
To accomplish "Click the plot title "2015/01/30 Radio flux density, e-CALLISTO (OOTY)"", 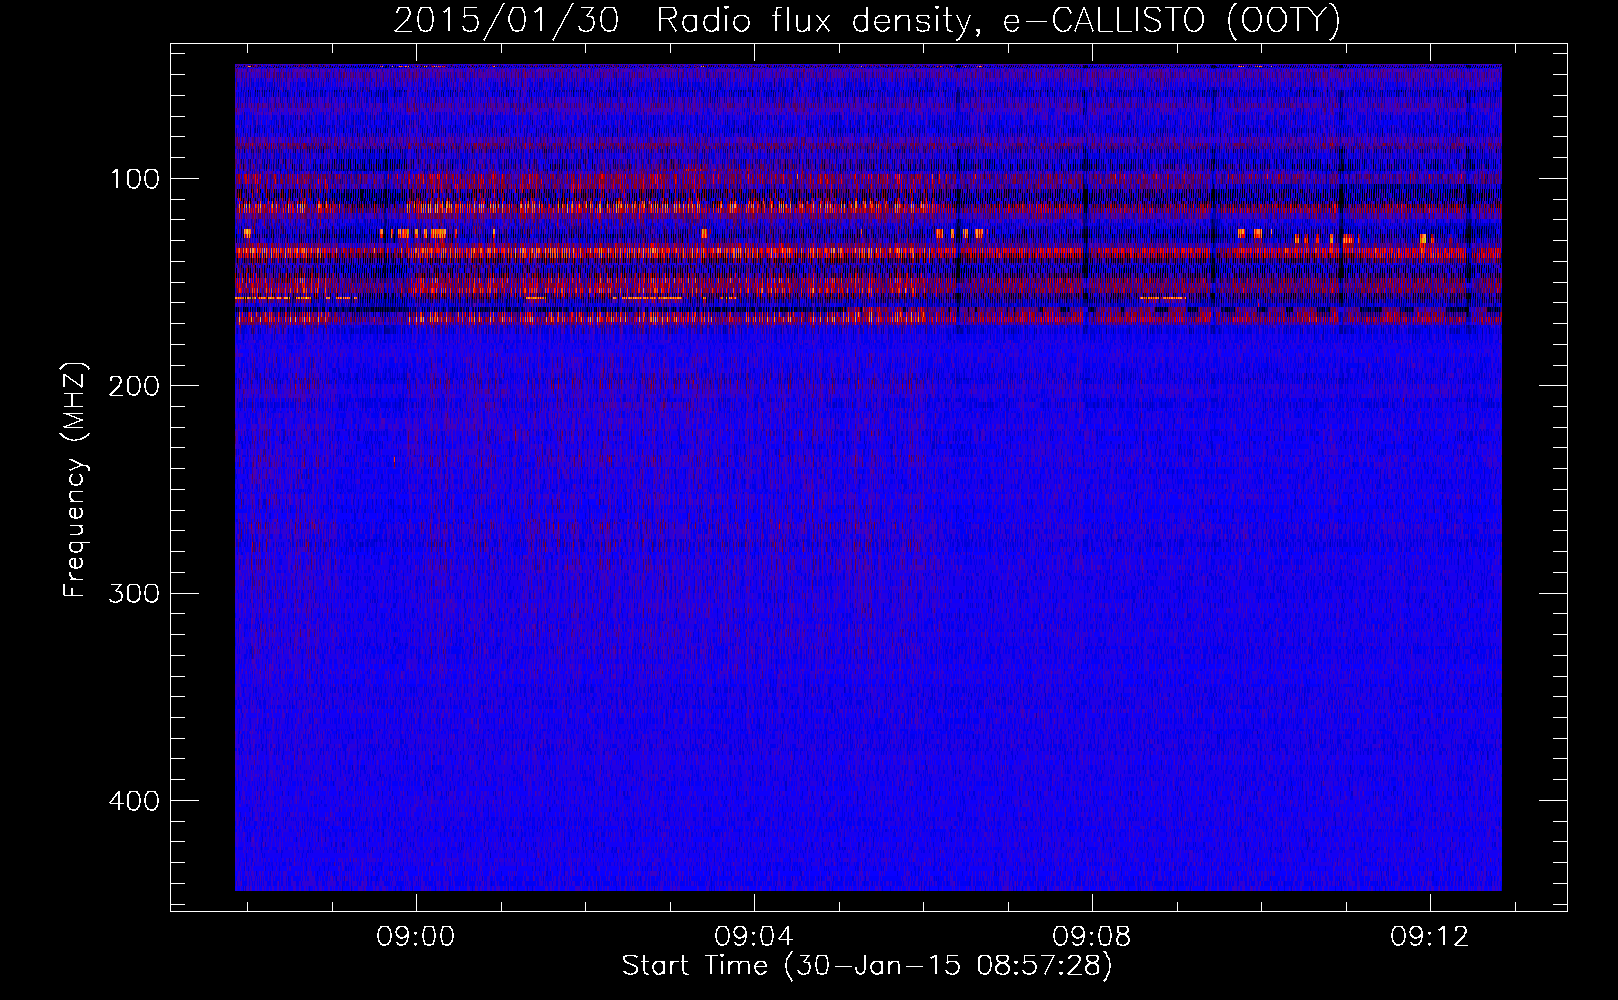I will tap(867, 21).
